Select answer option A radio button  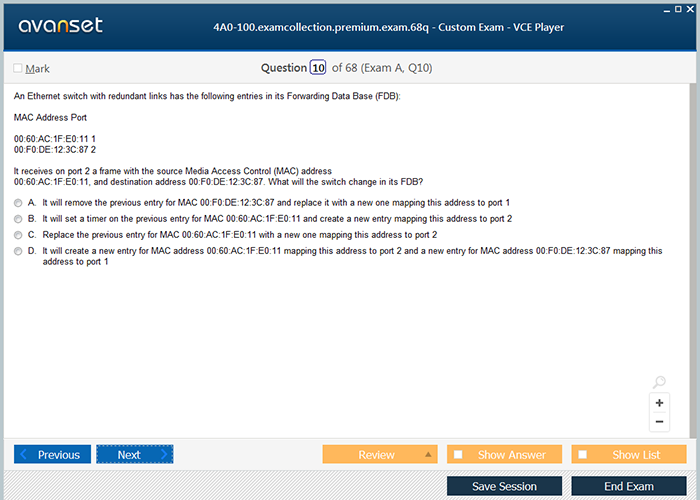[18, 202]
